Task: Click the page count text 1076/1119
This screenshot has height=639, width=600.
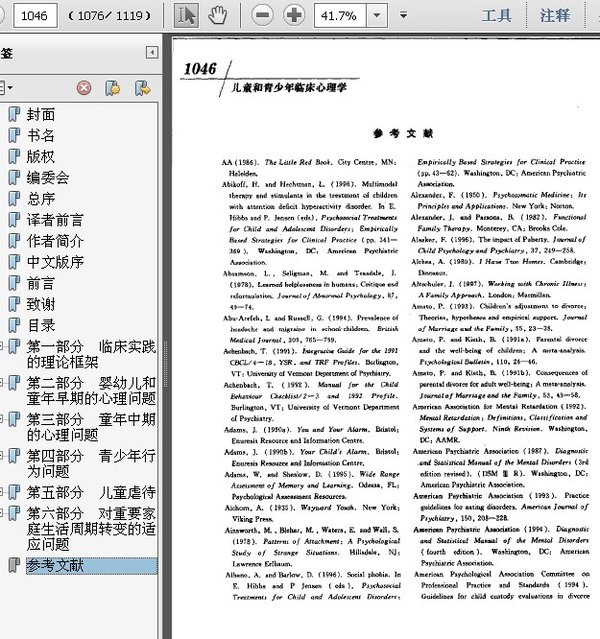Action: 109,16
